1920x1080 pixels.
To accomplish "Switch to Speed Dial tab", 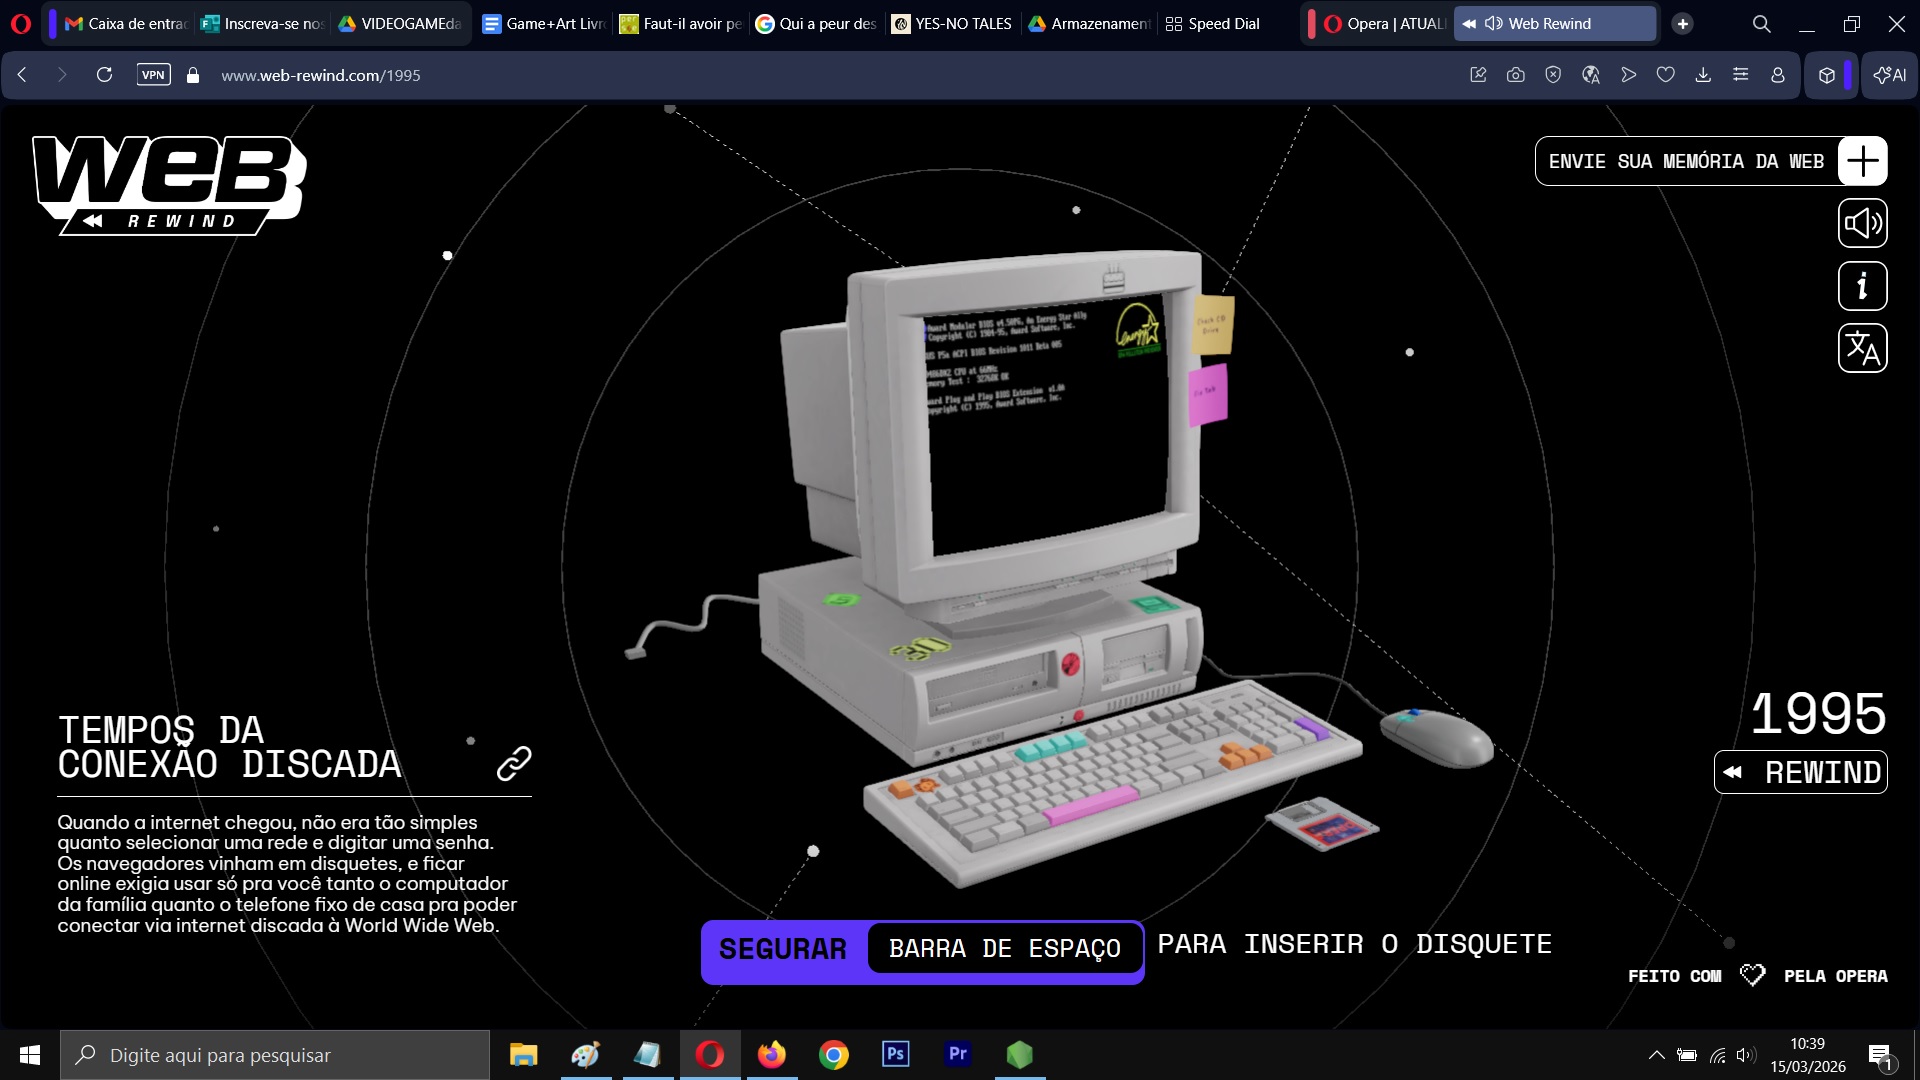I will (1212, 23).
